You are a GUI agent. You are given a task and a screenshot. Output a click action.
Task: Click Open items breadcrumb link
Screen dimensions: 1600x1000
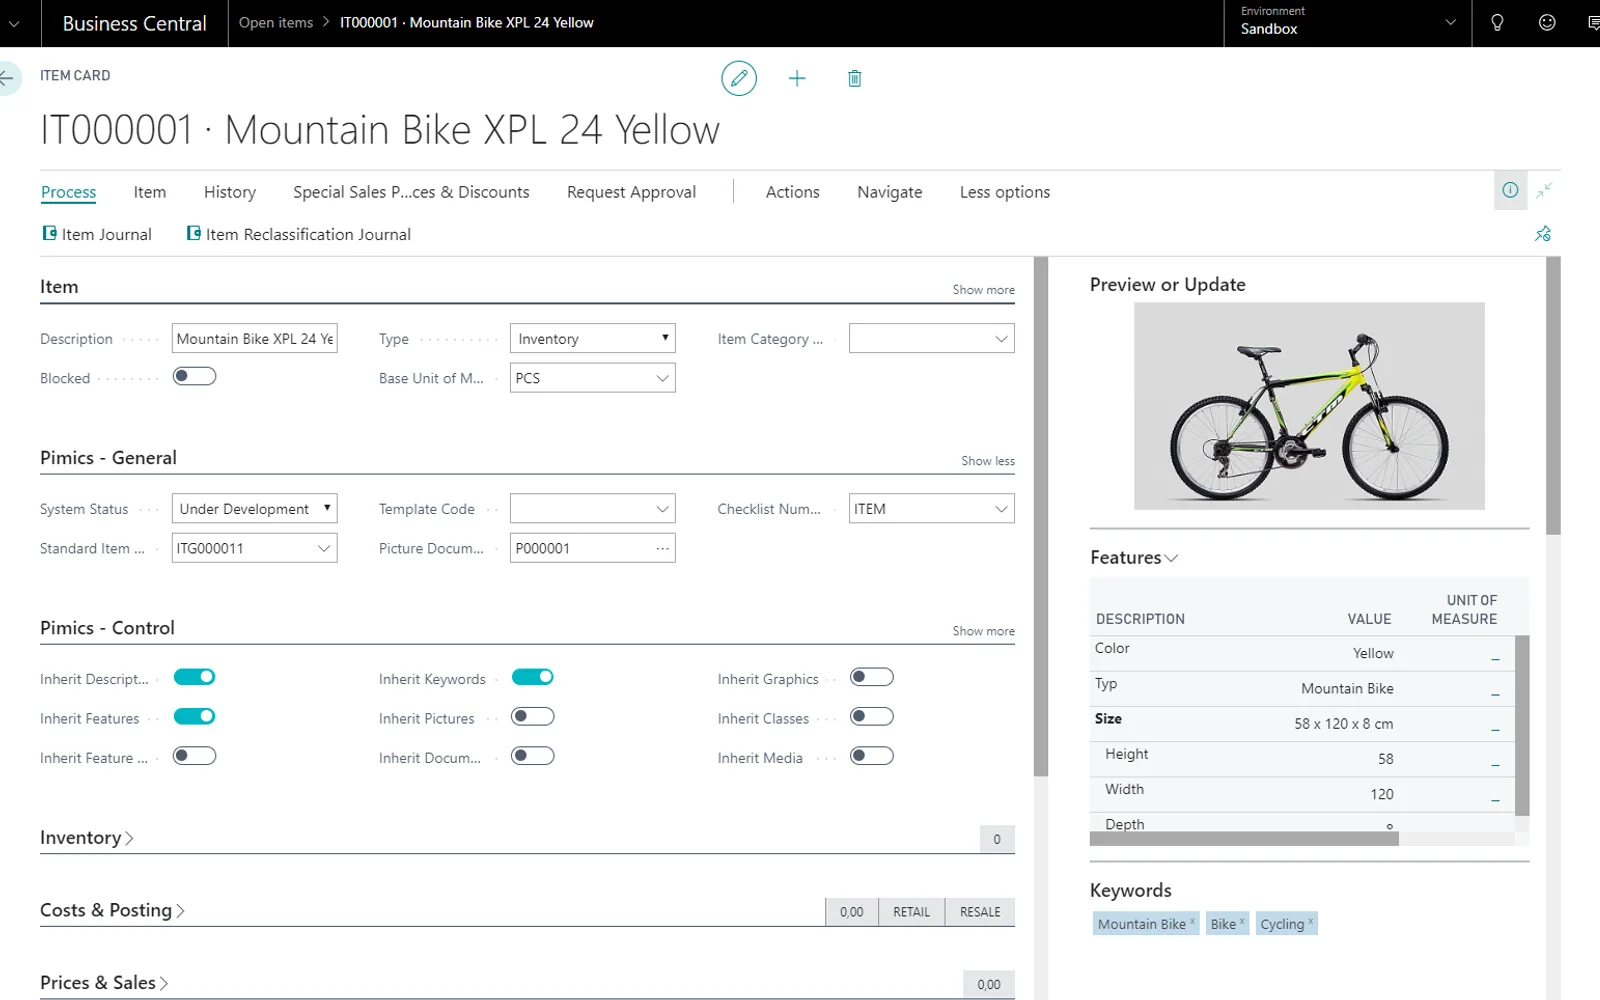(x=276, y=22)
